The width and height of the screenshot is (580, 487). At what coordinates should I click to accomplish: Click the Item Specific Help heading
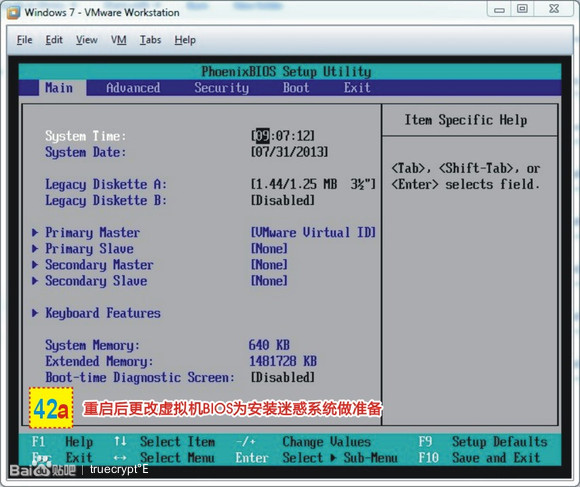466,120
